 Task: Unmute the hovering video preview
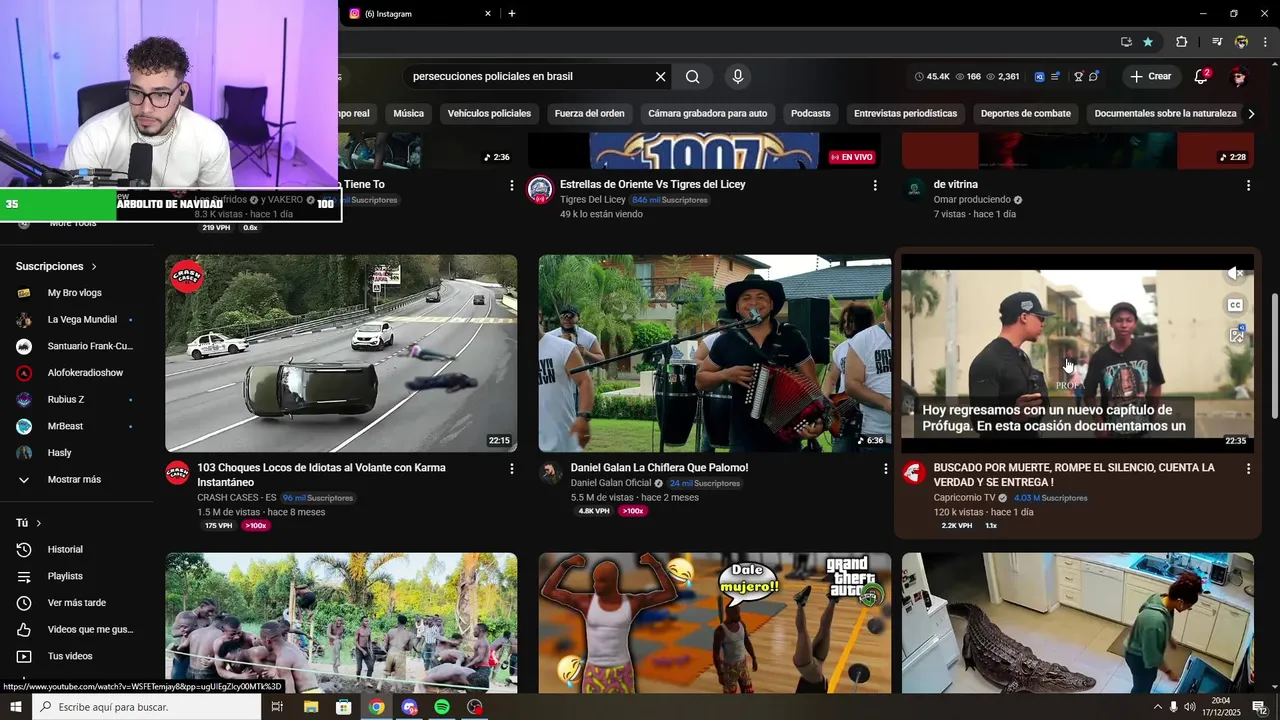[x=1236, y=273]
